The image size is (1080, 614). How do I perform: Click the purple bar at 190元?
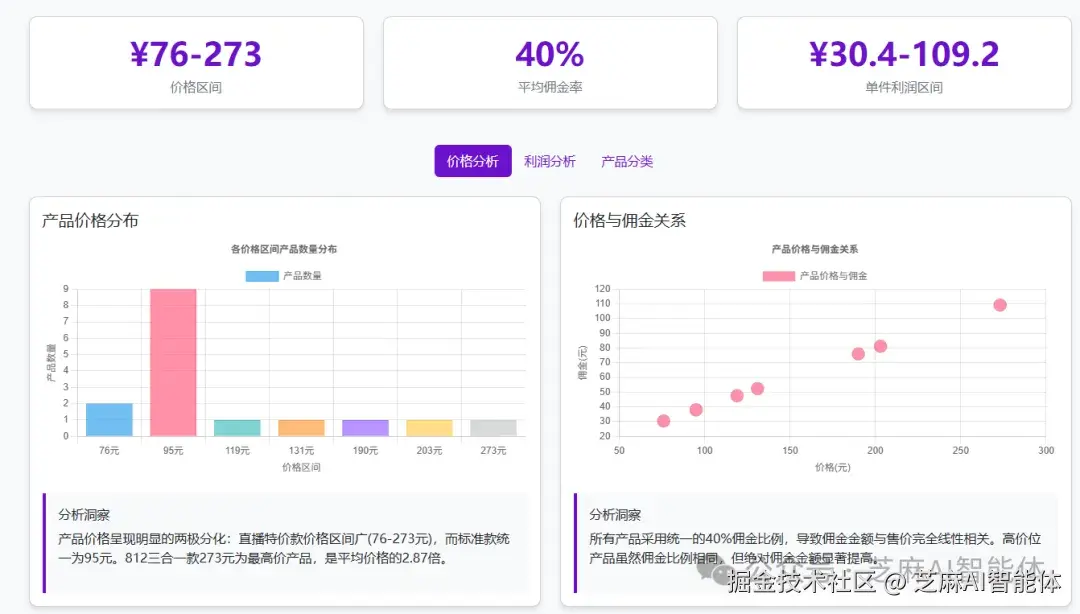pos(364,427)
